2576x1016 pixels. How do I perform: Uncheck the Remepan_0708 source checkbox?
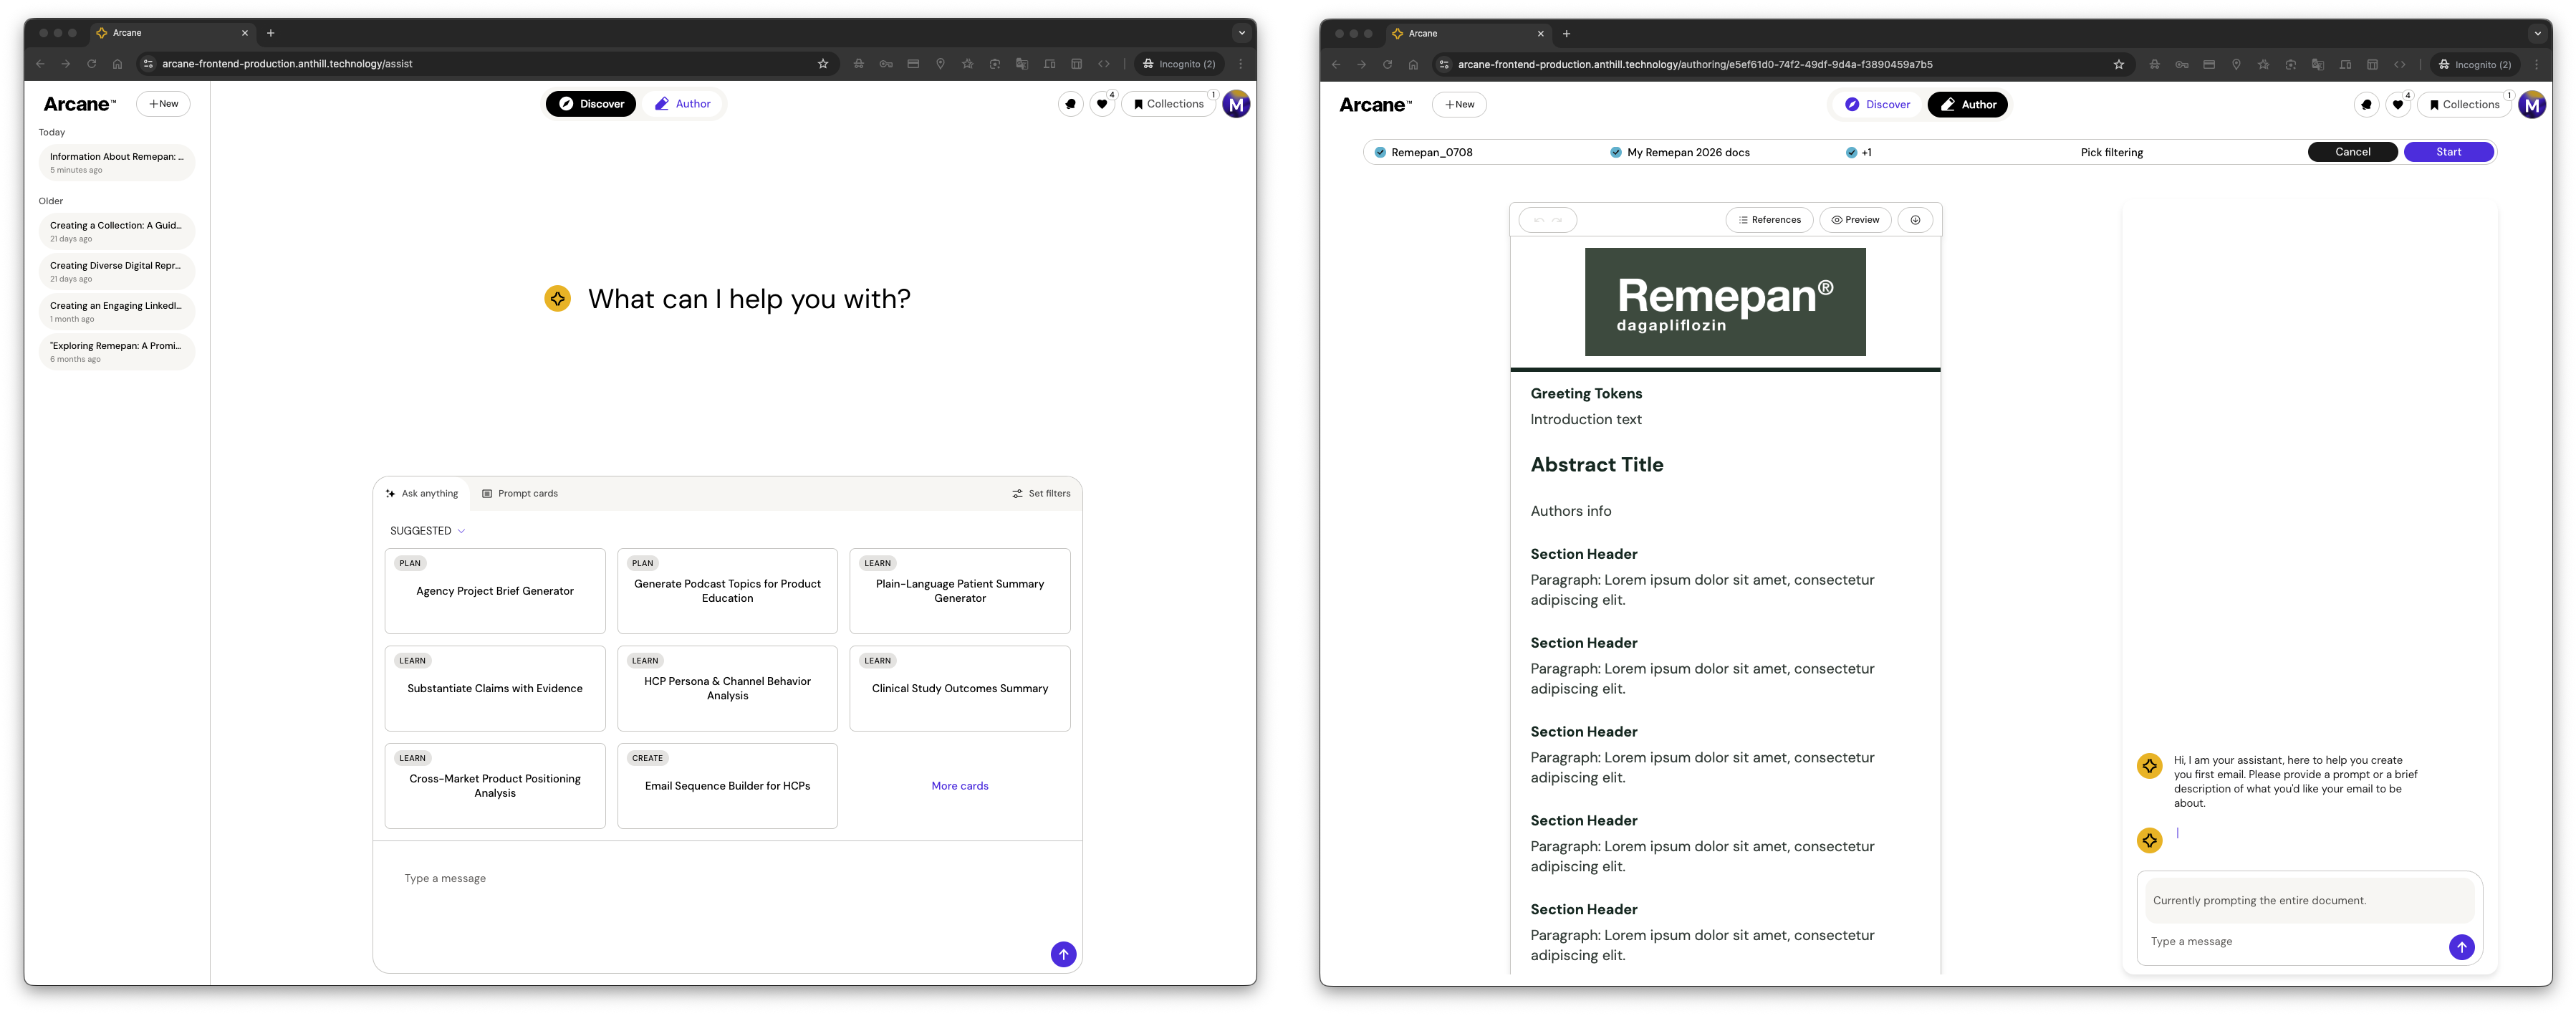pos(1380,153)
